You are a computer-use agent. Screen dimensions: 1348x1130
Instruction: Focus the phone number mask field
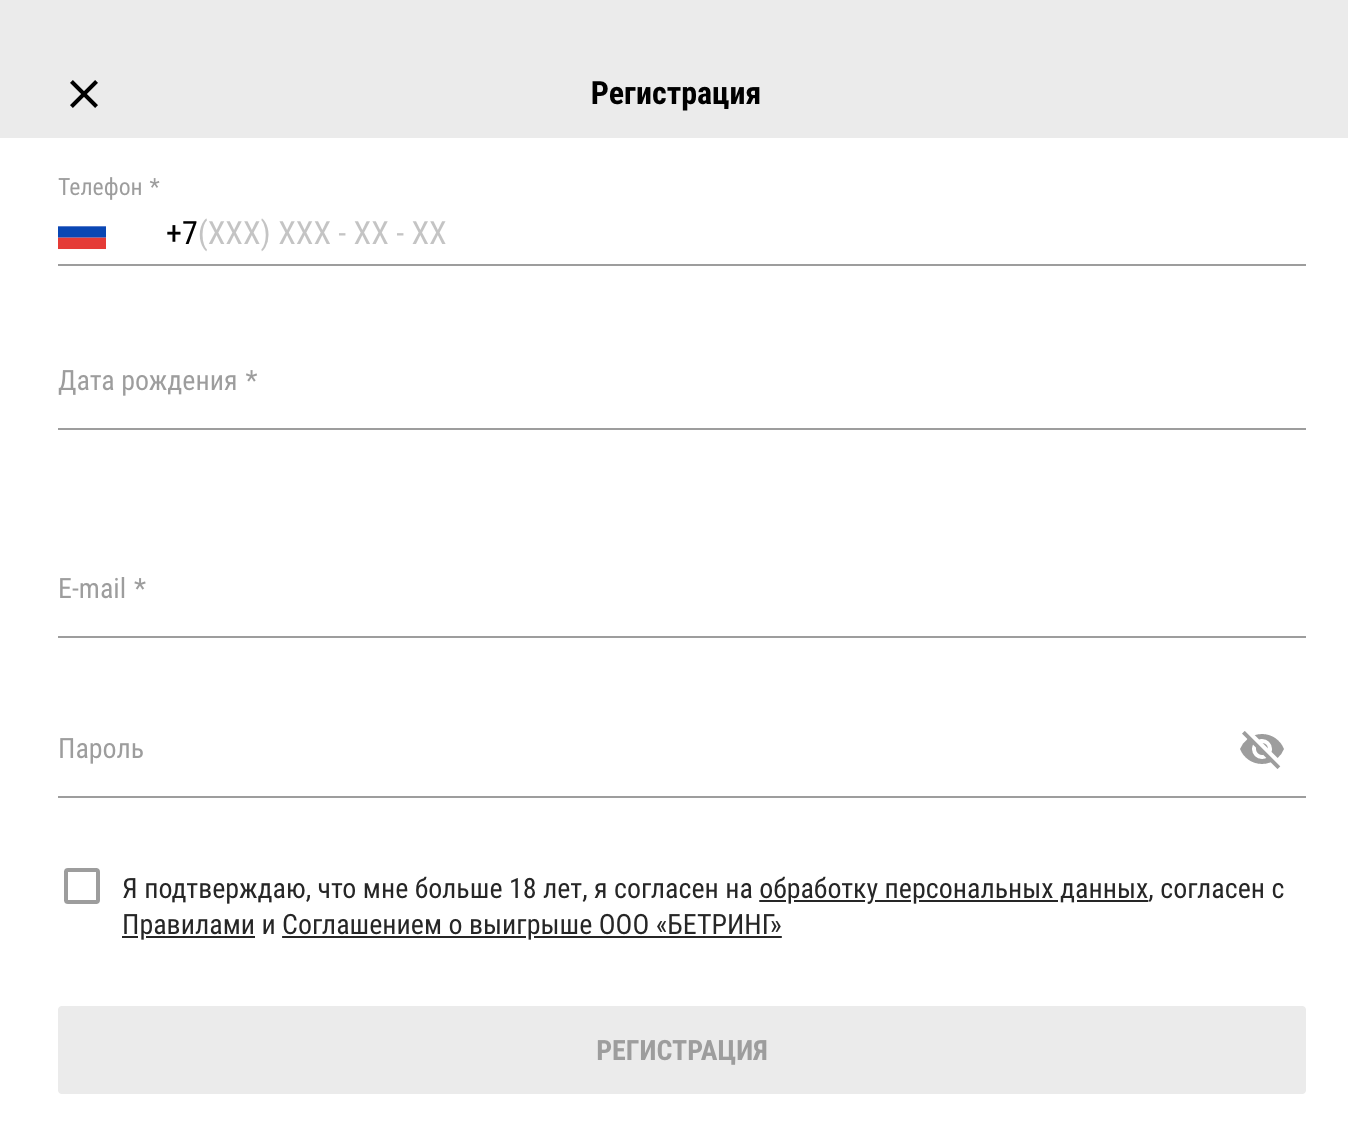pos(322,234)
